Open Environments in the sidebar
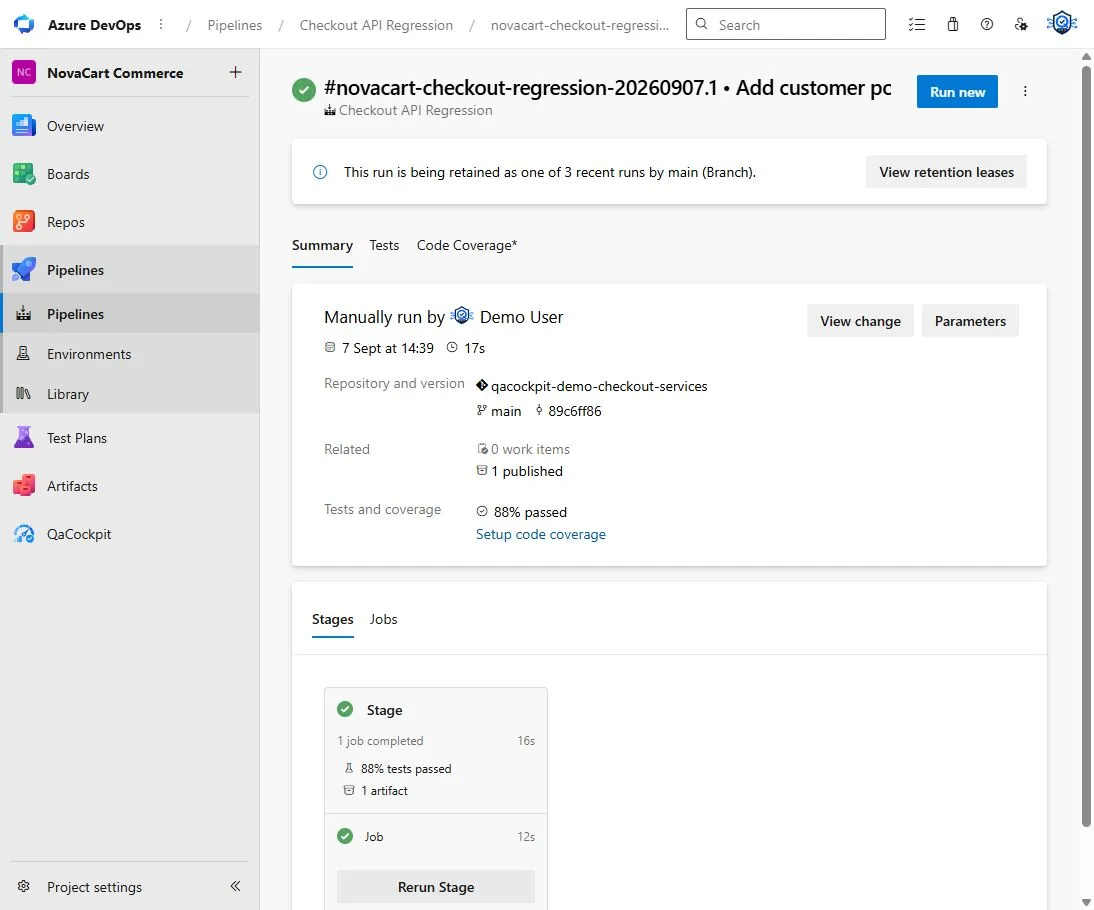Screen dimensions: 1094x910 [x=130, y=354]
